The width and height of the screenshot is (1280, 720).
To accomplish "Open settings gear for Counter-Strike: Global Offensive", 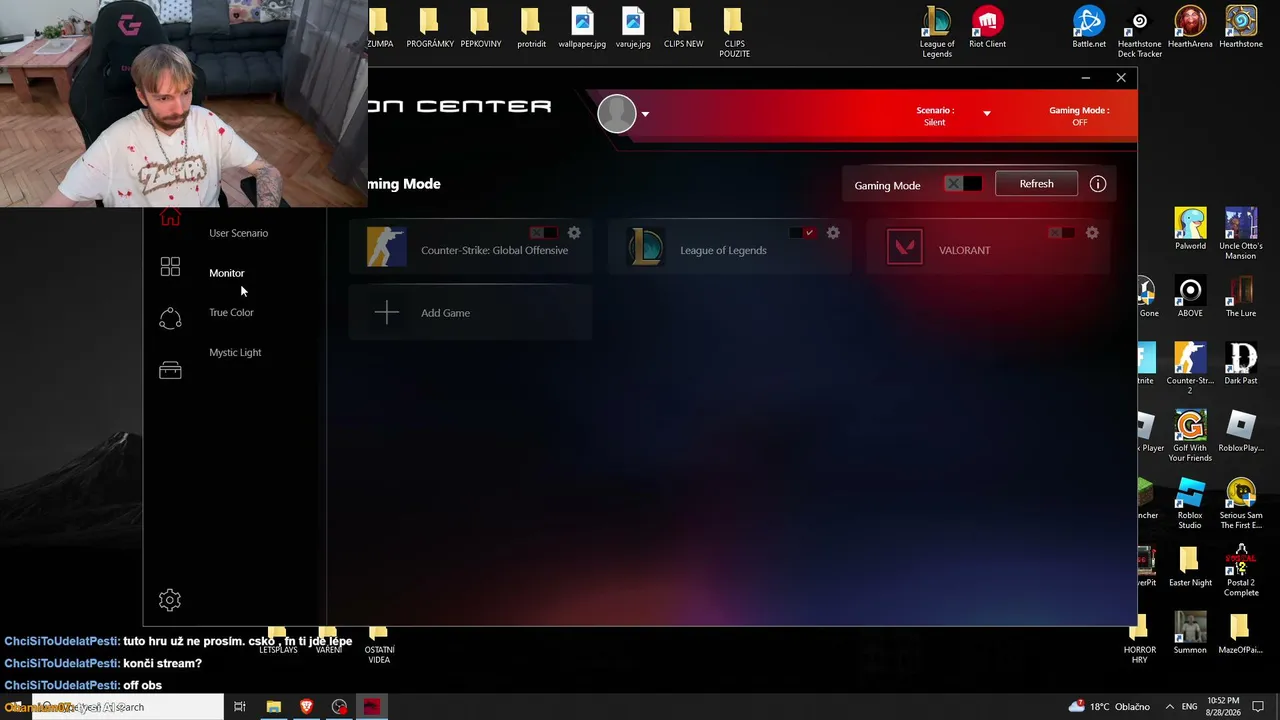I will (x=574, y=233).
